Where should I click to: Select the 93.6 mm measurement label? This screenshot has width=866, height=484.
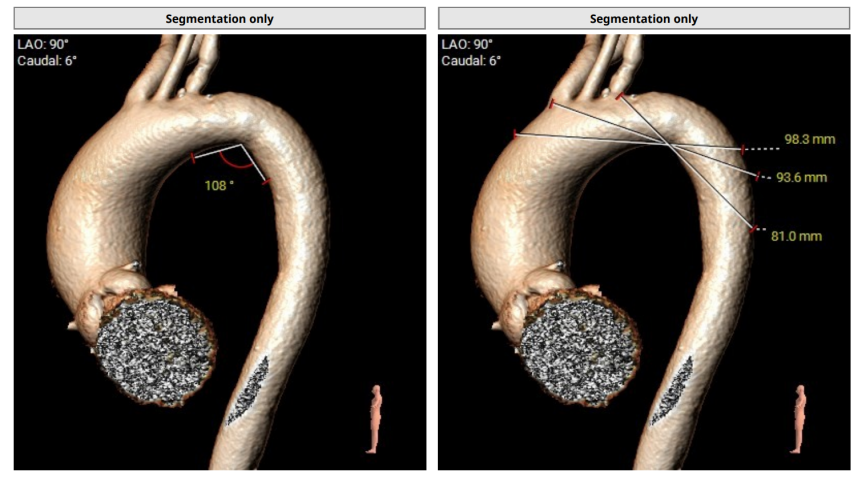[801, 177]
